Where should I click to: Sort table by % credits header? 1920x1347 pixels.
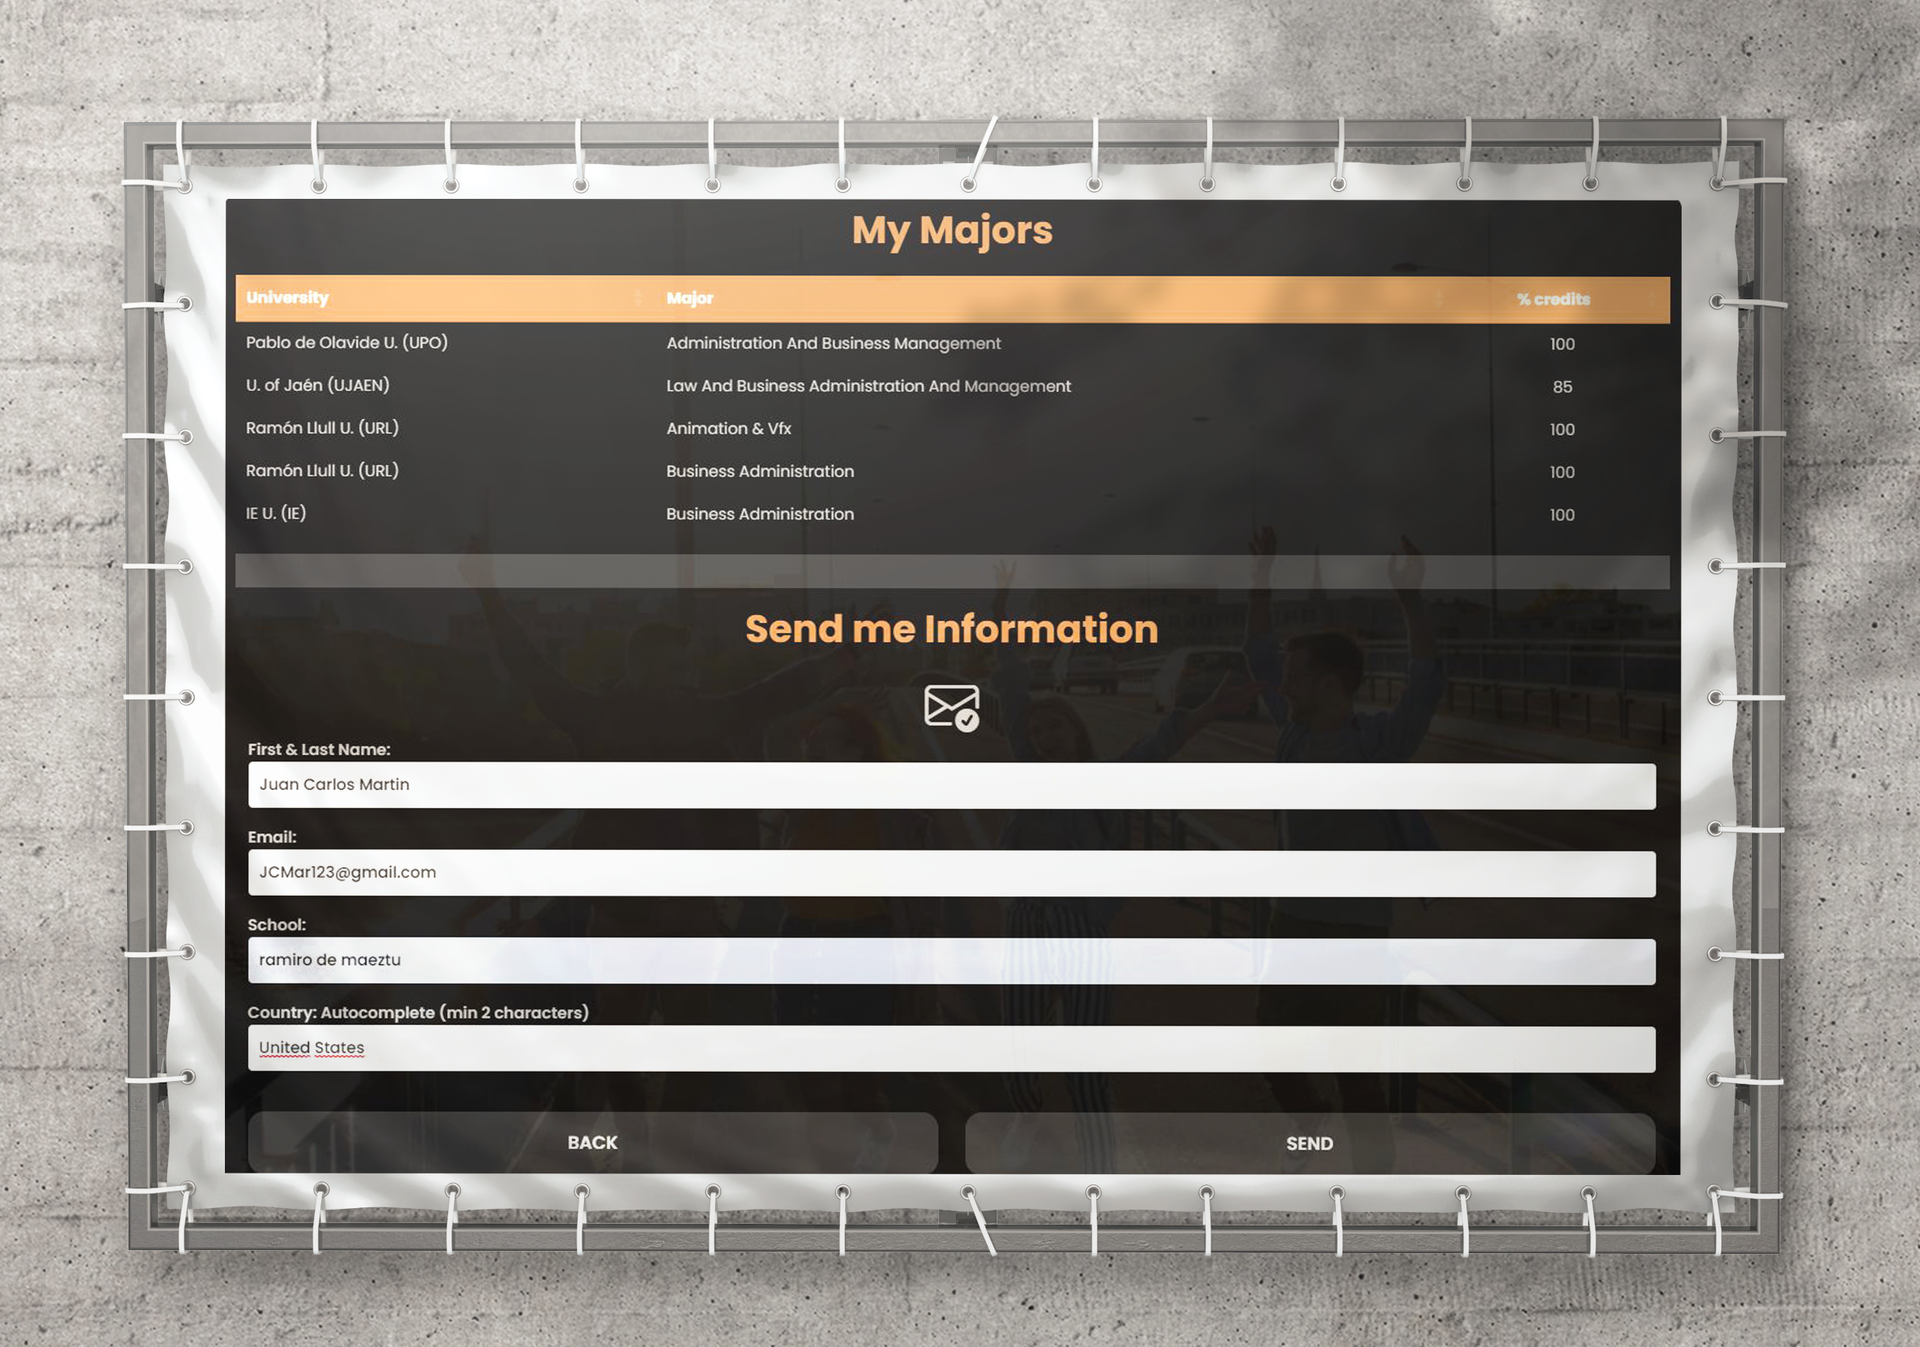[1552, 299]
